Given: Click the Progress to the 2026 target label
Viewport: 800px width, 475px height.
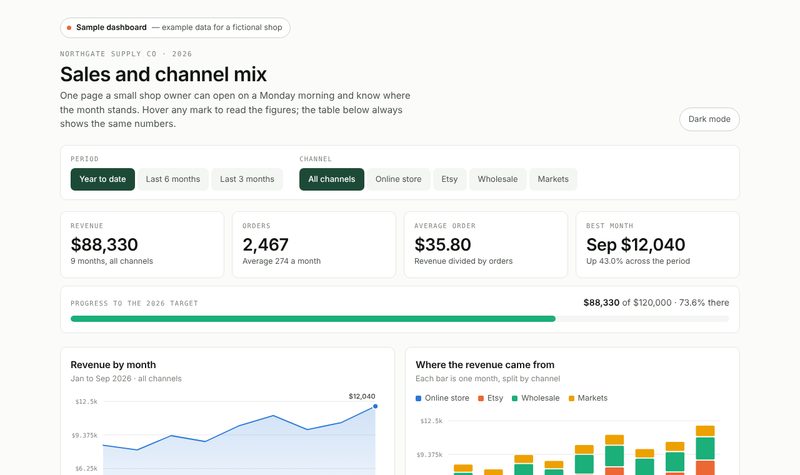Looking at the screenshot, I should click(134, 303).
